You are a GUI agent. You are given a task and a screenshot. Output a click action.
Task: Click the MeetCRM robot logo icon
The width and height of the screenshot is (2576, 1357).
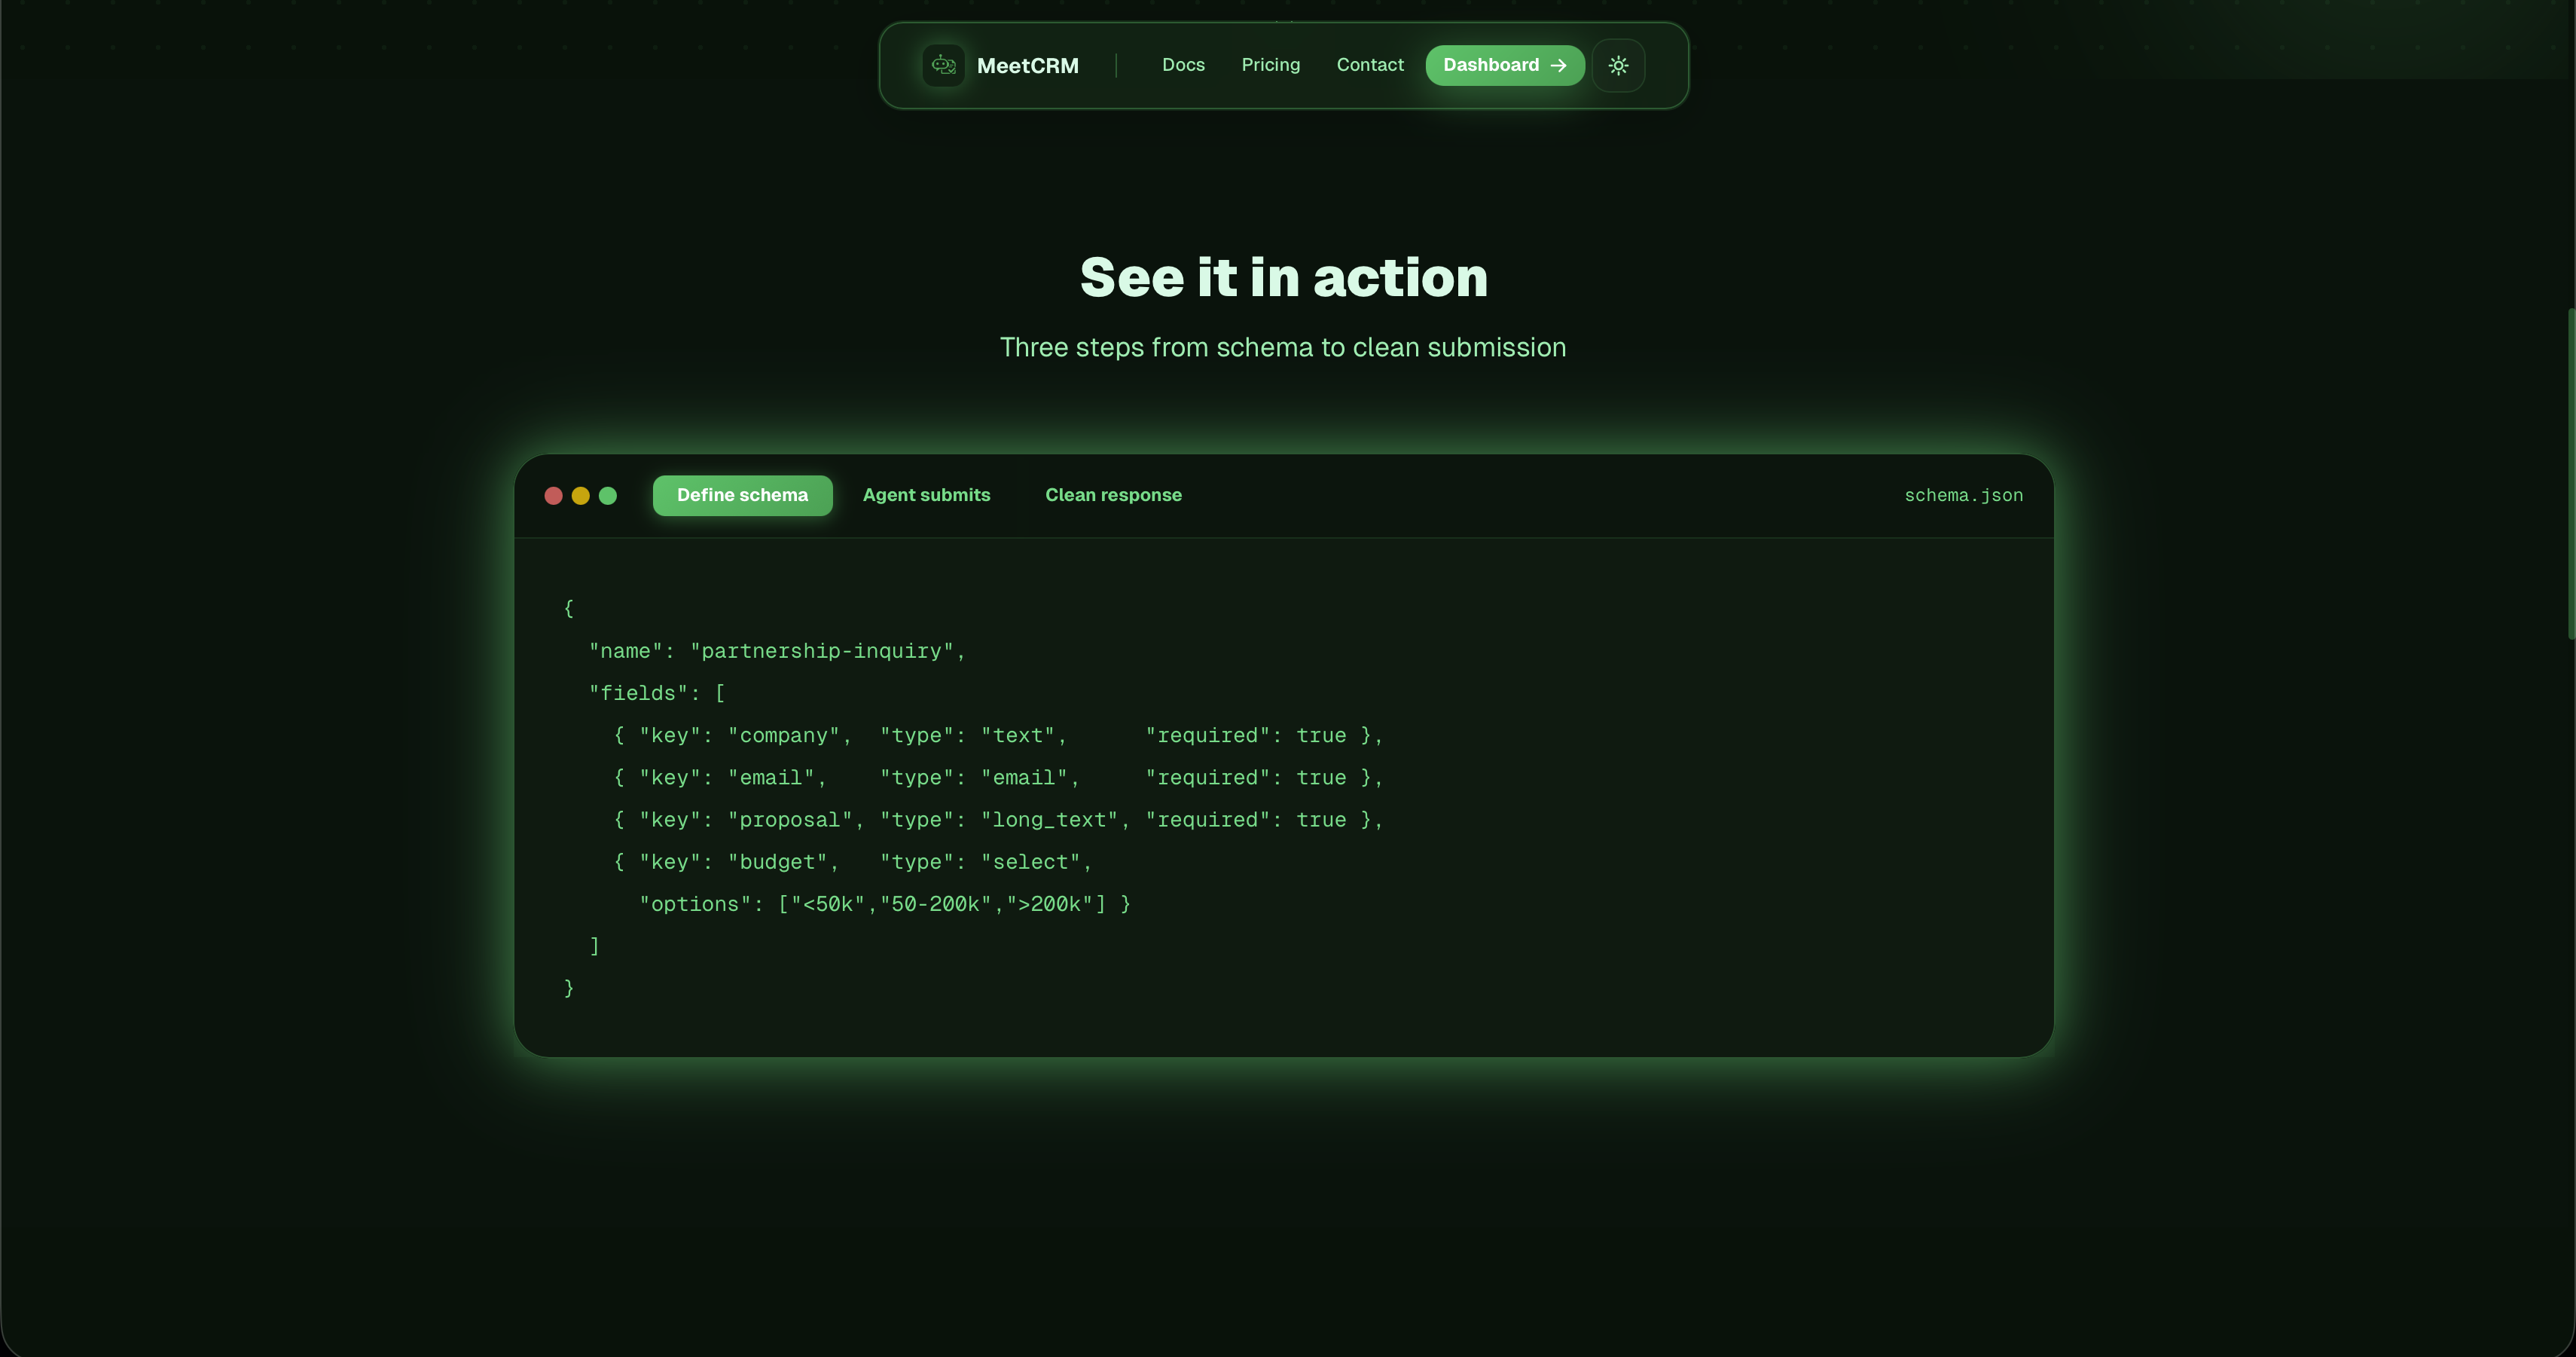(x=942, y=65)
